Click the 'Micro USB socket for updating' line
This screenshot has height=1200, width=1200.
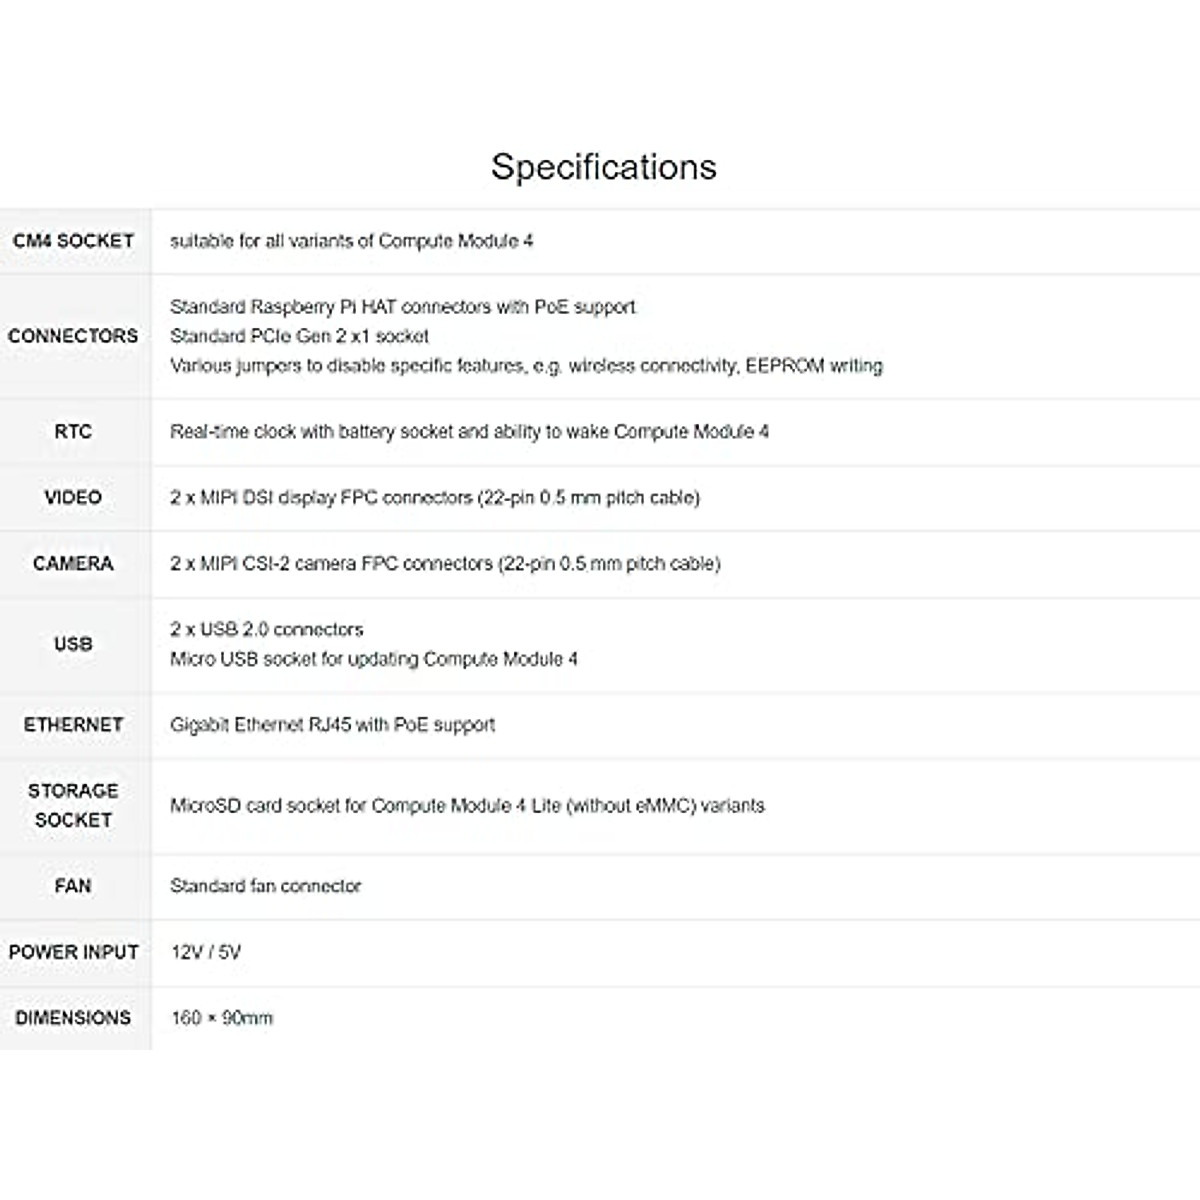click(x=374, y=659)
